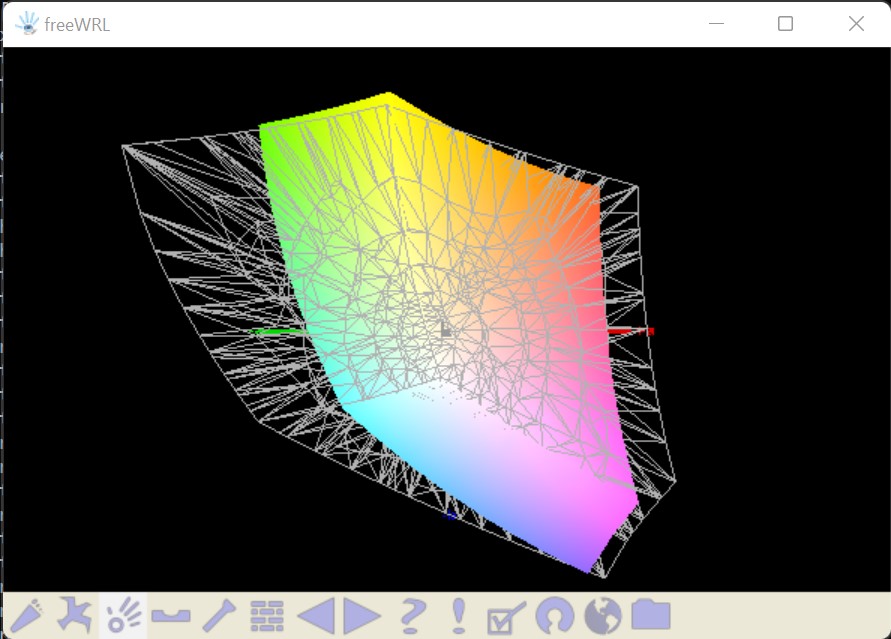Open URL using globe icon
This screenshot has height=639, width=891.
(603, 616)
